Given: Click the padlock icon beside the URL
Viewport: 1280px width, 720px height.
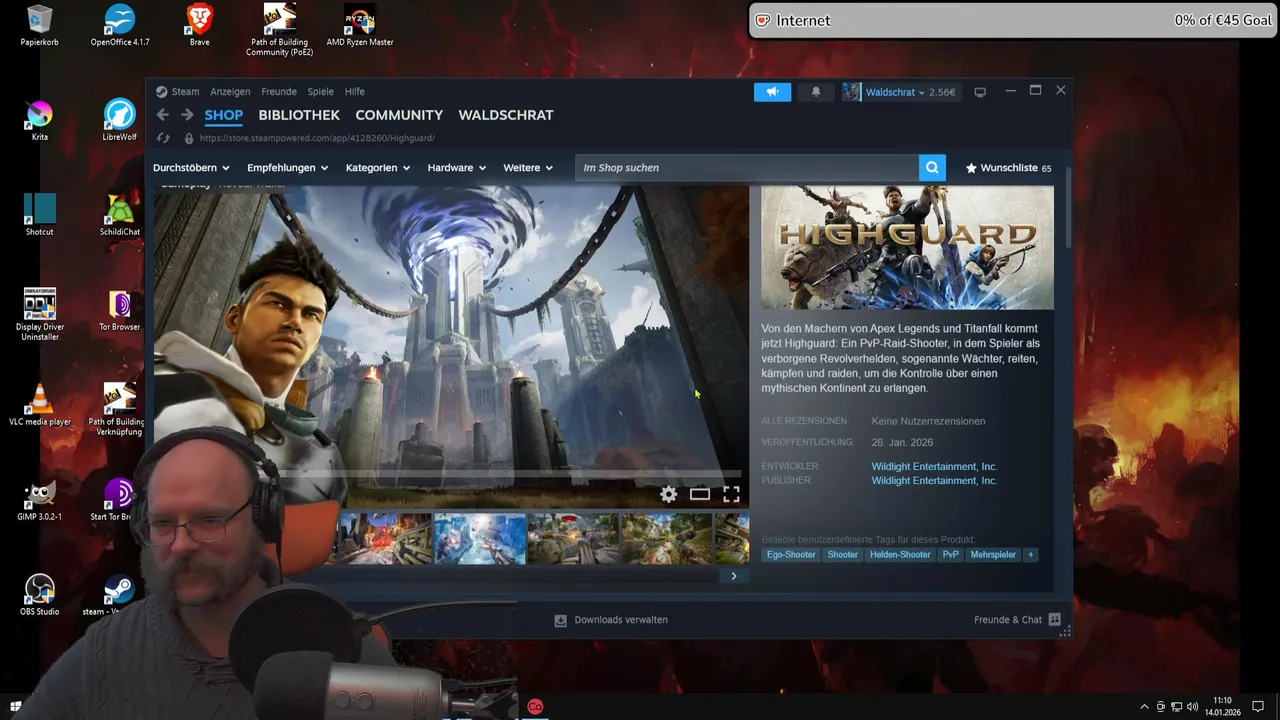Looking at the screenshot, I should click(x=189, y=138).
